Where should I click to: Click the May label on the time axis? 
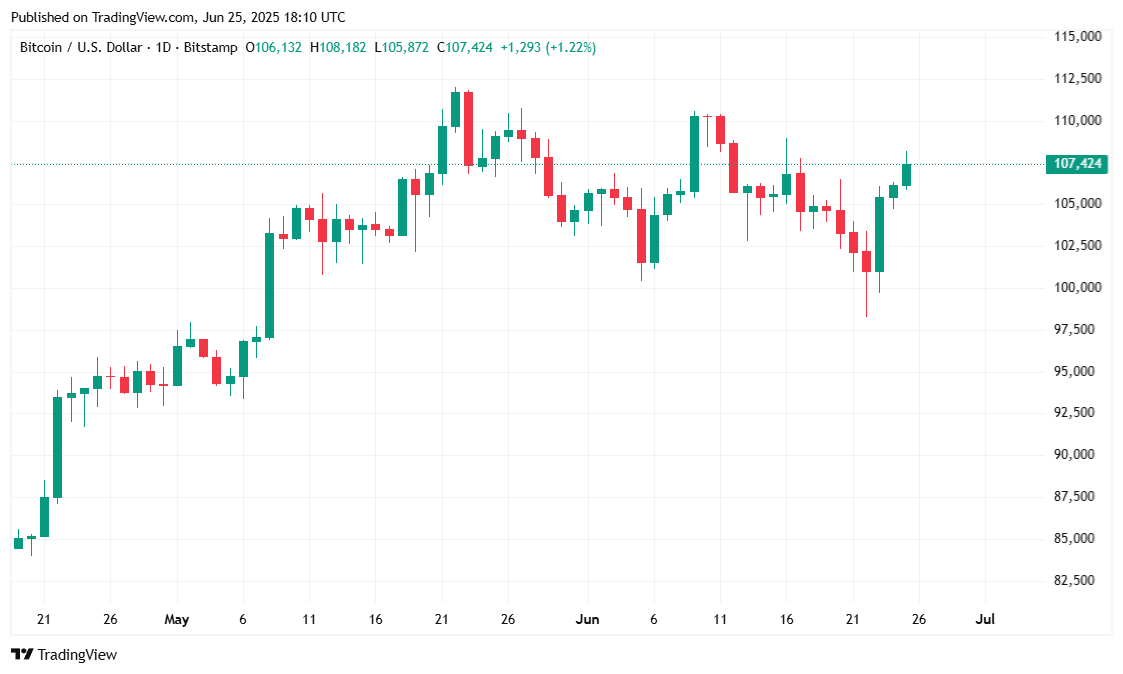coord(177,620)
